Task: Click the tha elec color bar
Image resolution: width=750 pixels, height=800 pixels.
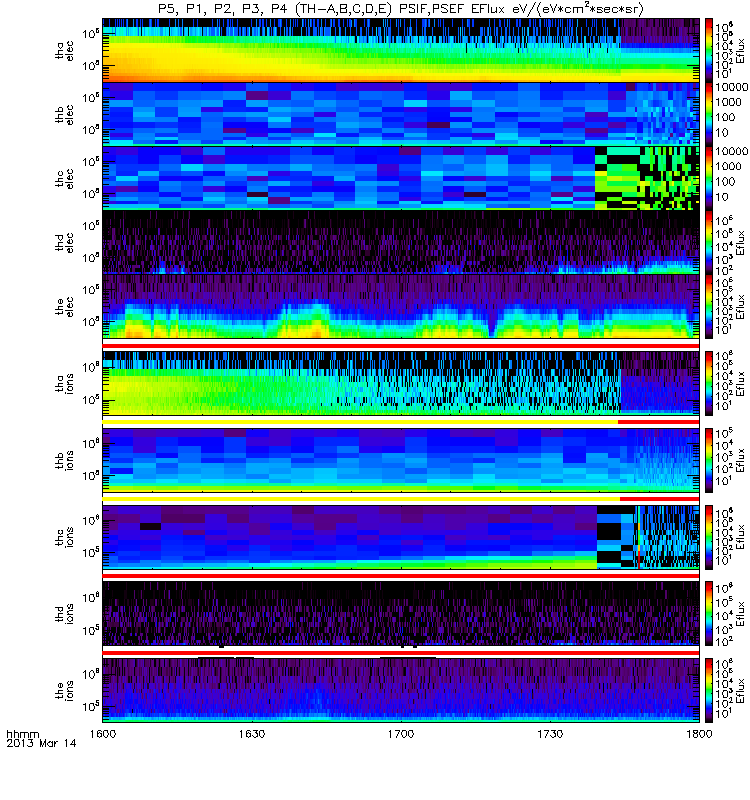Action: (709, 50)
